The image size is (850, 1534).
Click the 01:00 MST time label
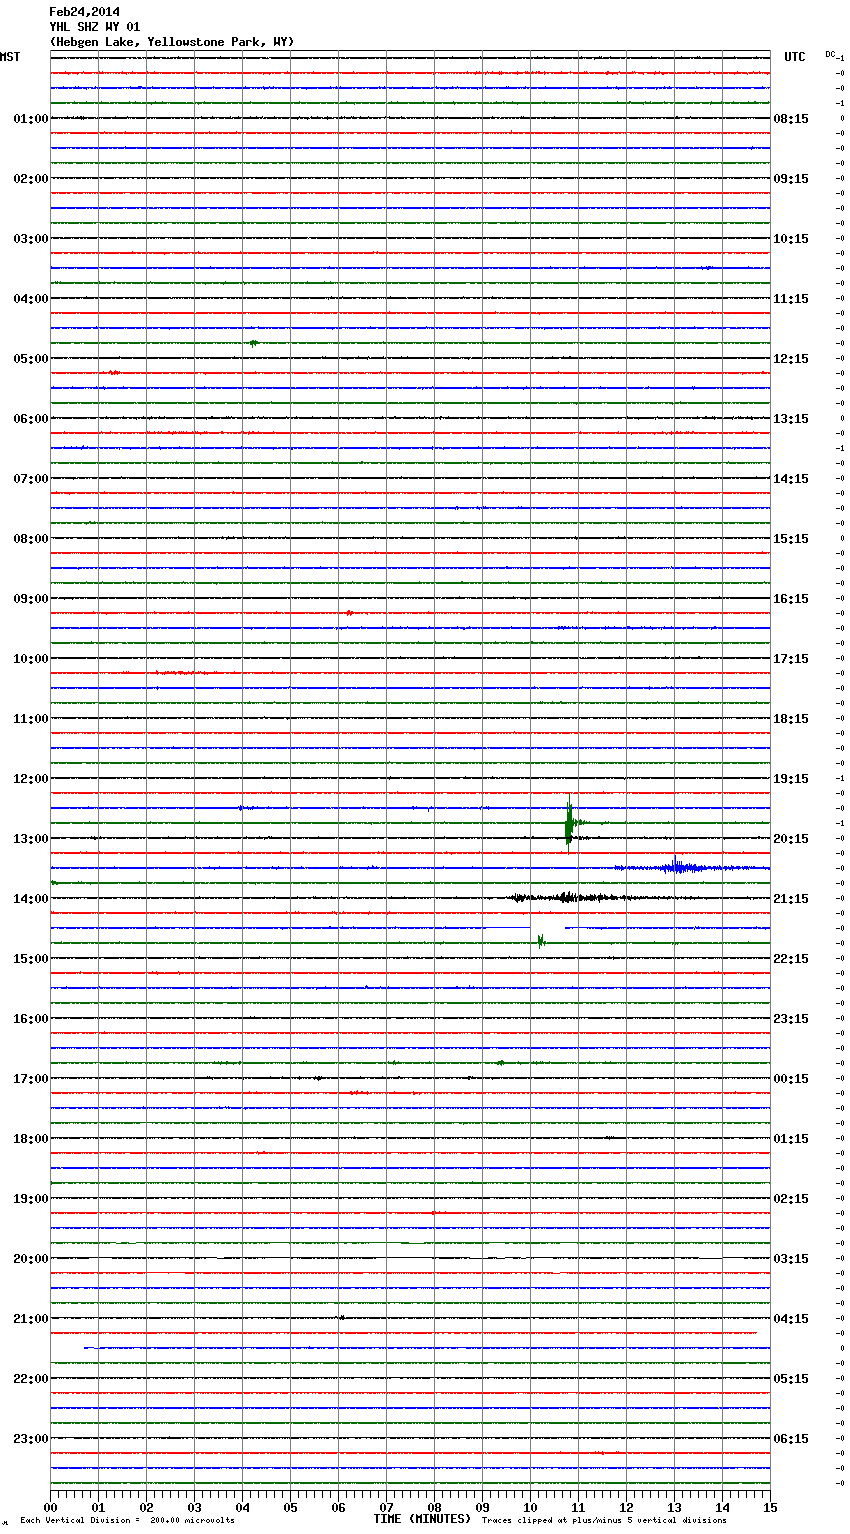click(30, 119)
